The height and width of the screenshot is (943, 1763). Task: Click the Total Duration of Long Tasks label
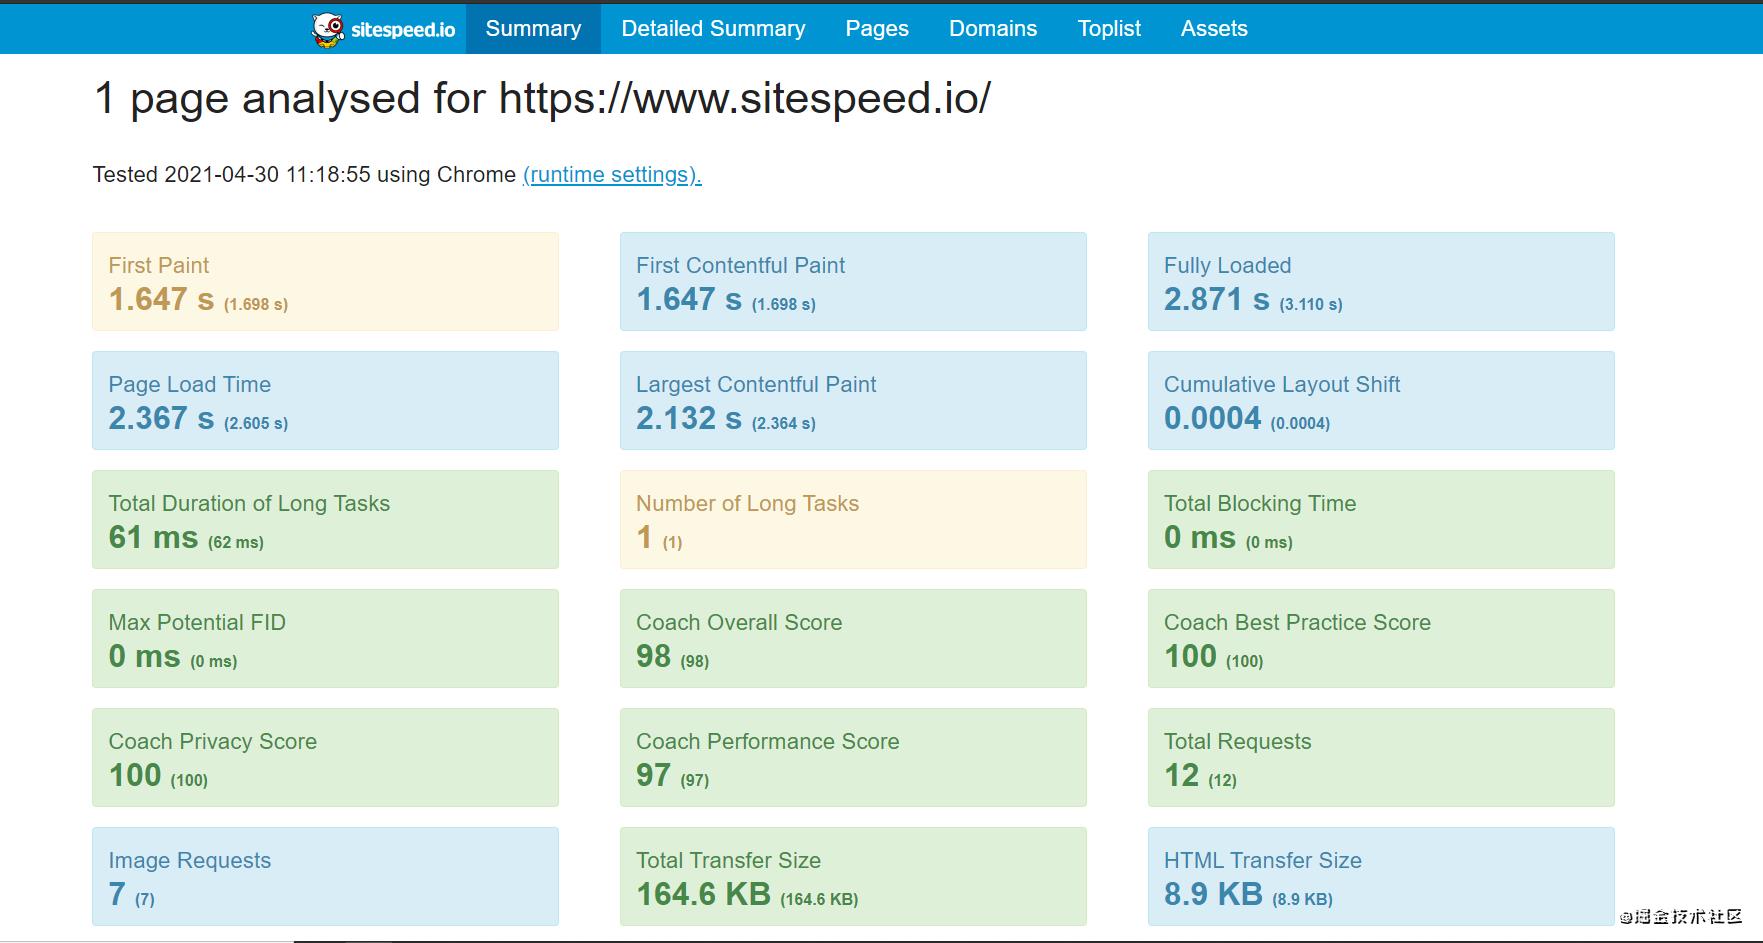click(x=249, y=504)
